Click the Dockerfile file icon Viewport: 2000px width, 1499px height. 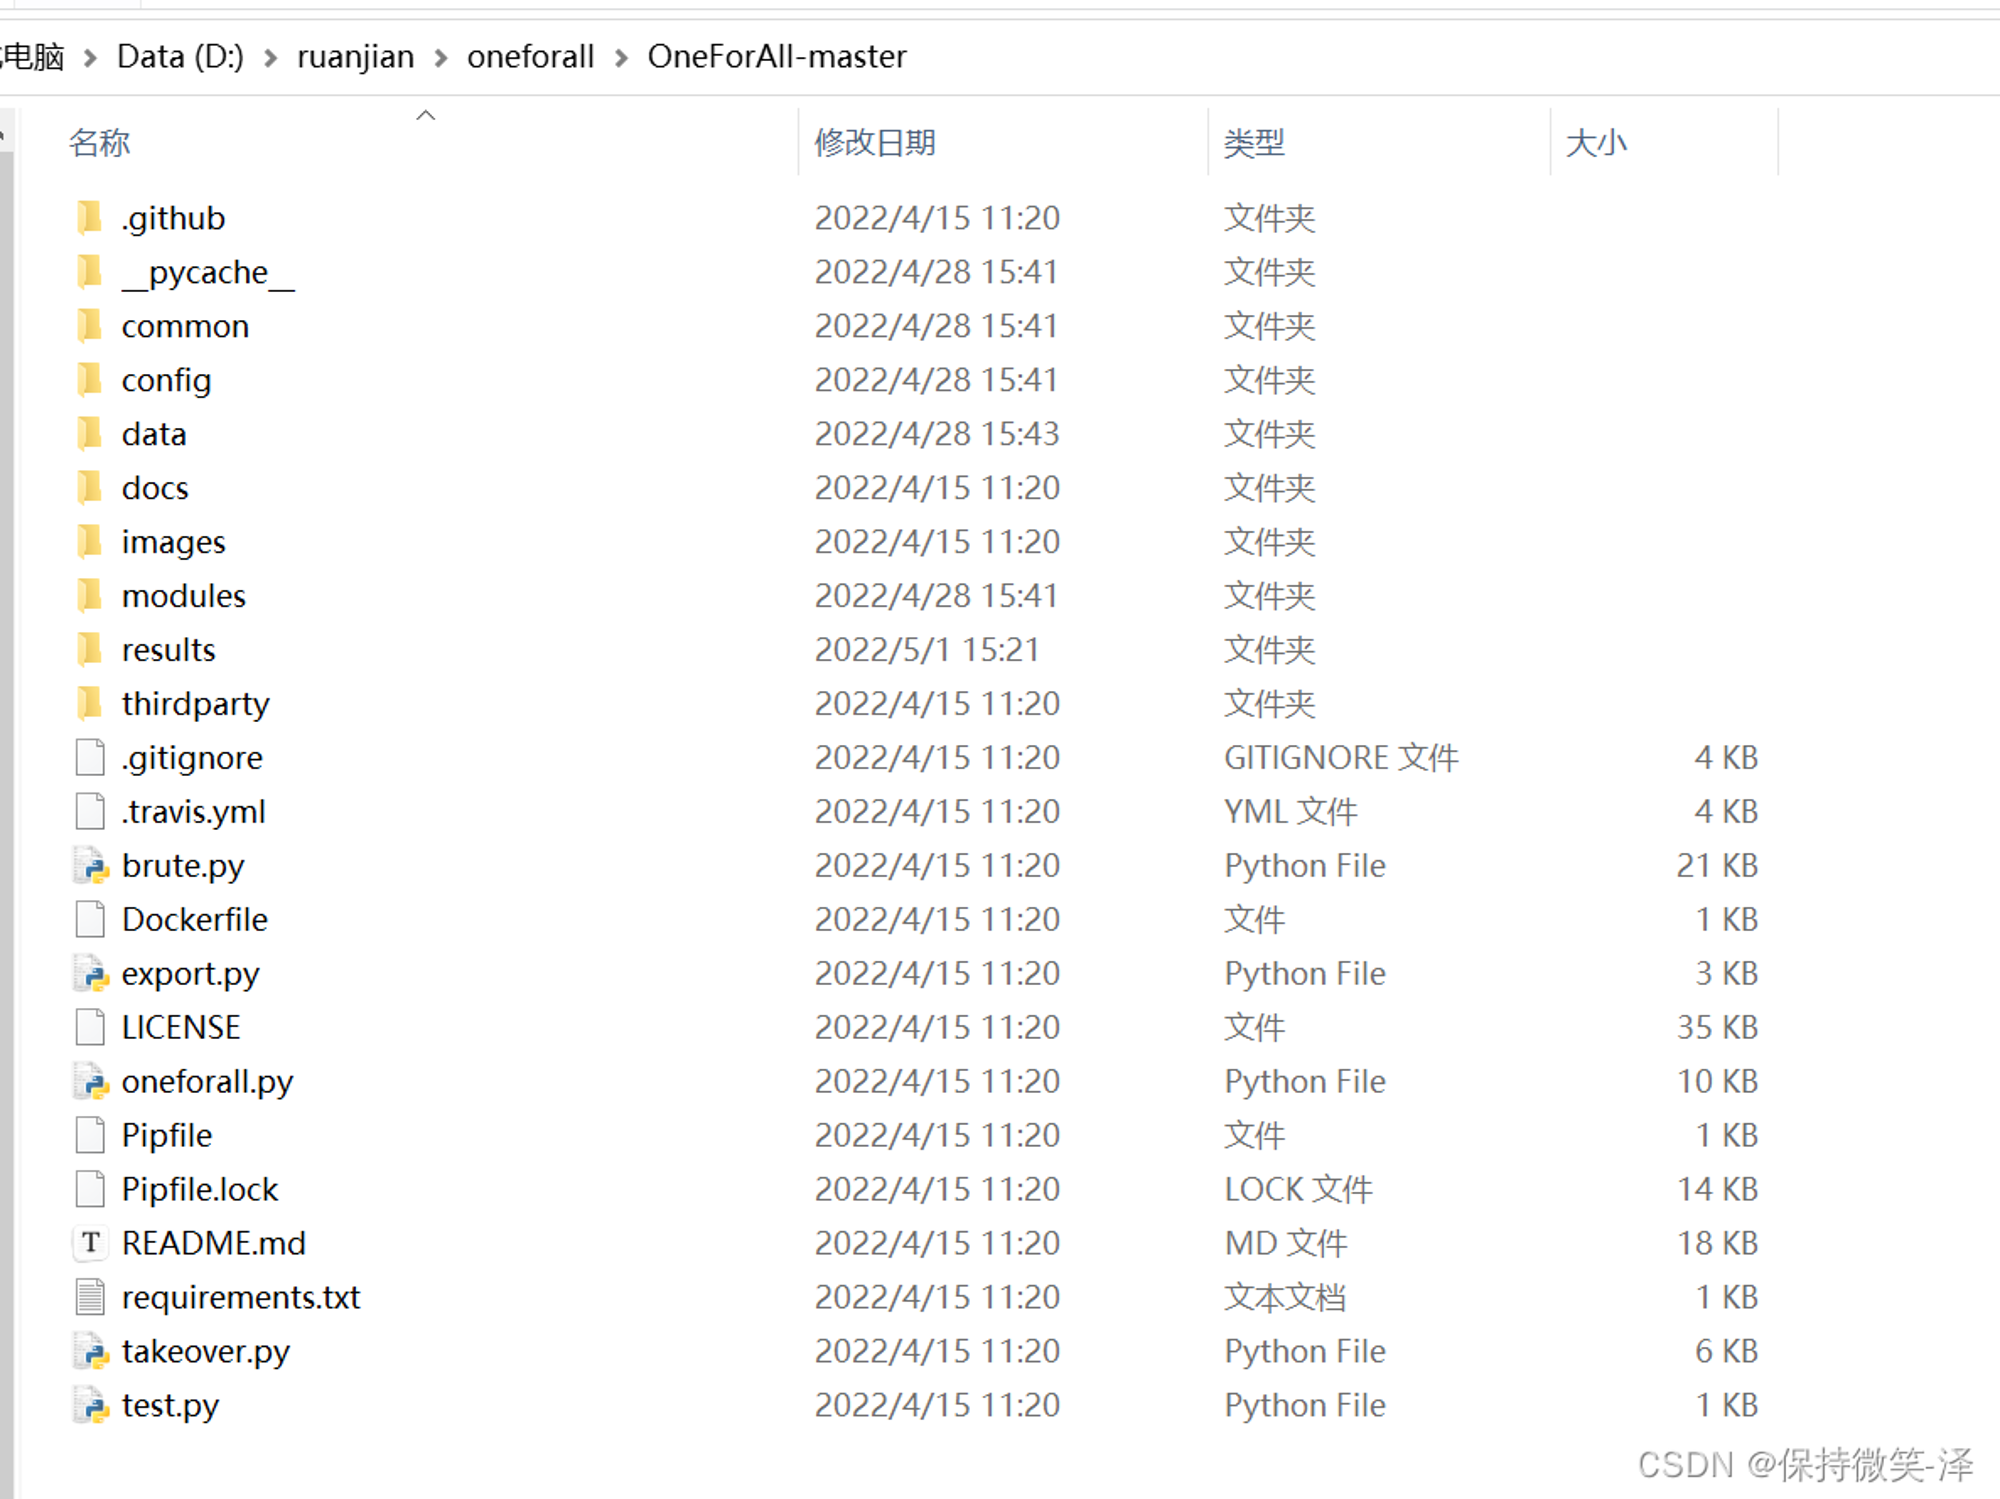90,919
